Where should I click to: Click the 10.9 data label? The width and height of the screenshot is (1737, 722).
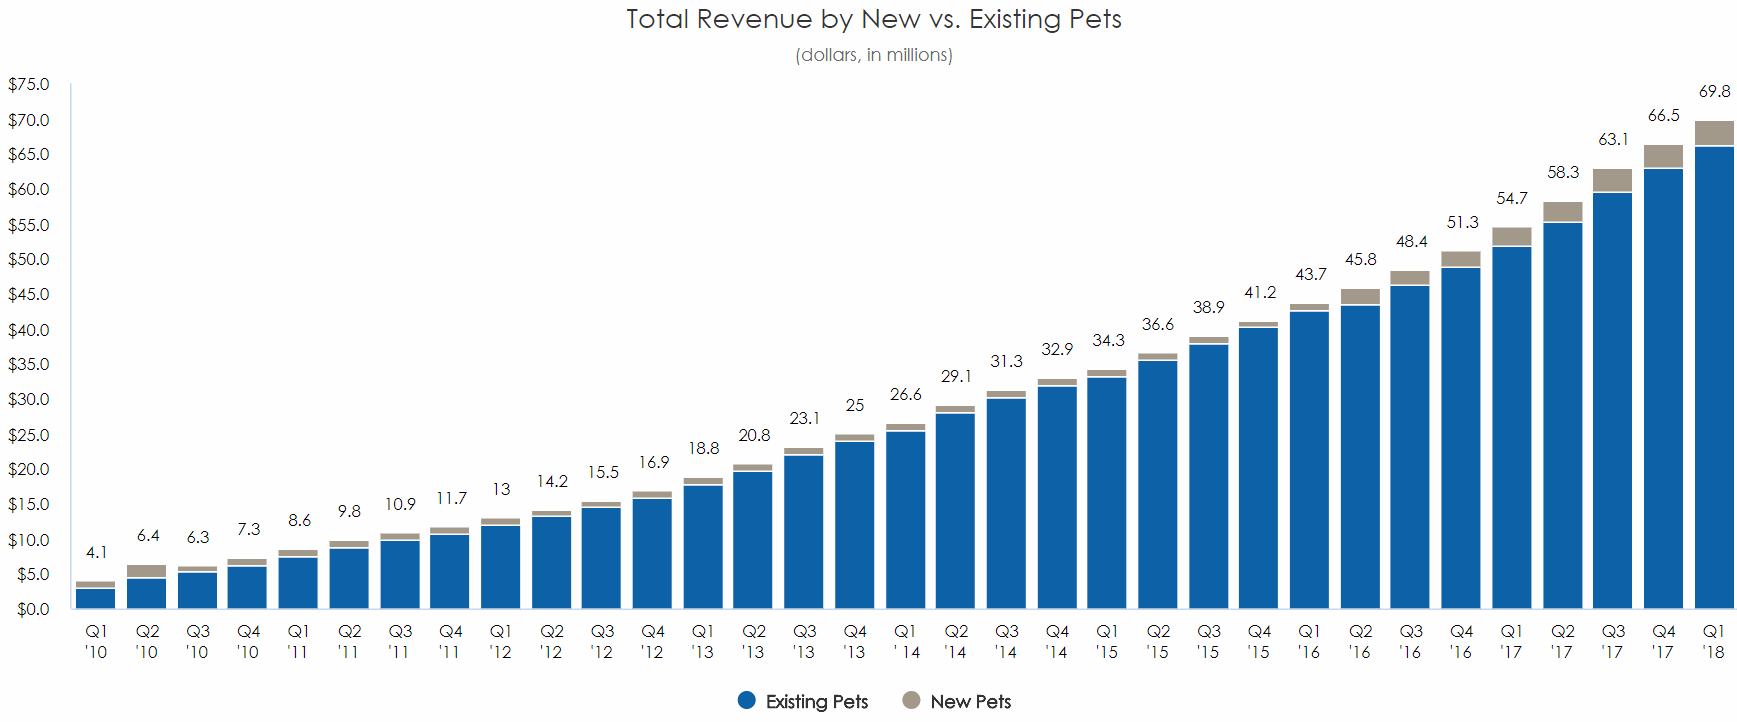[x=400, y=504]
